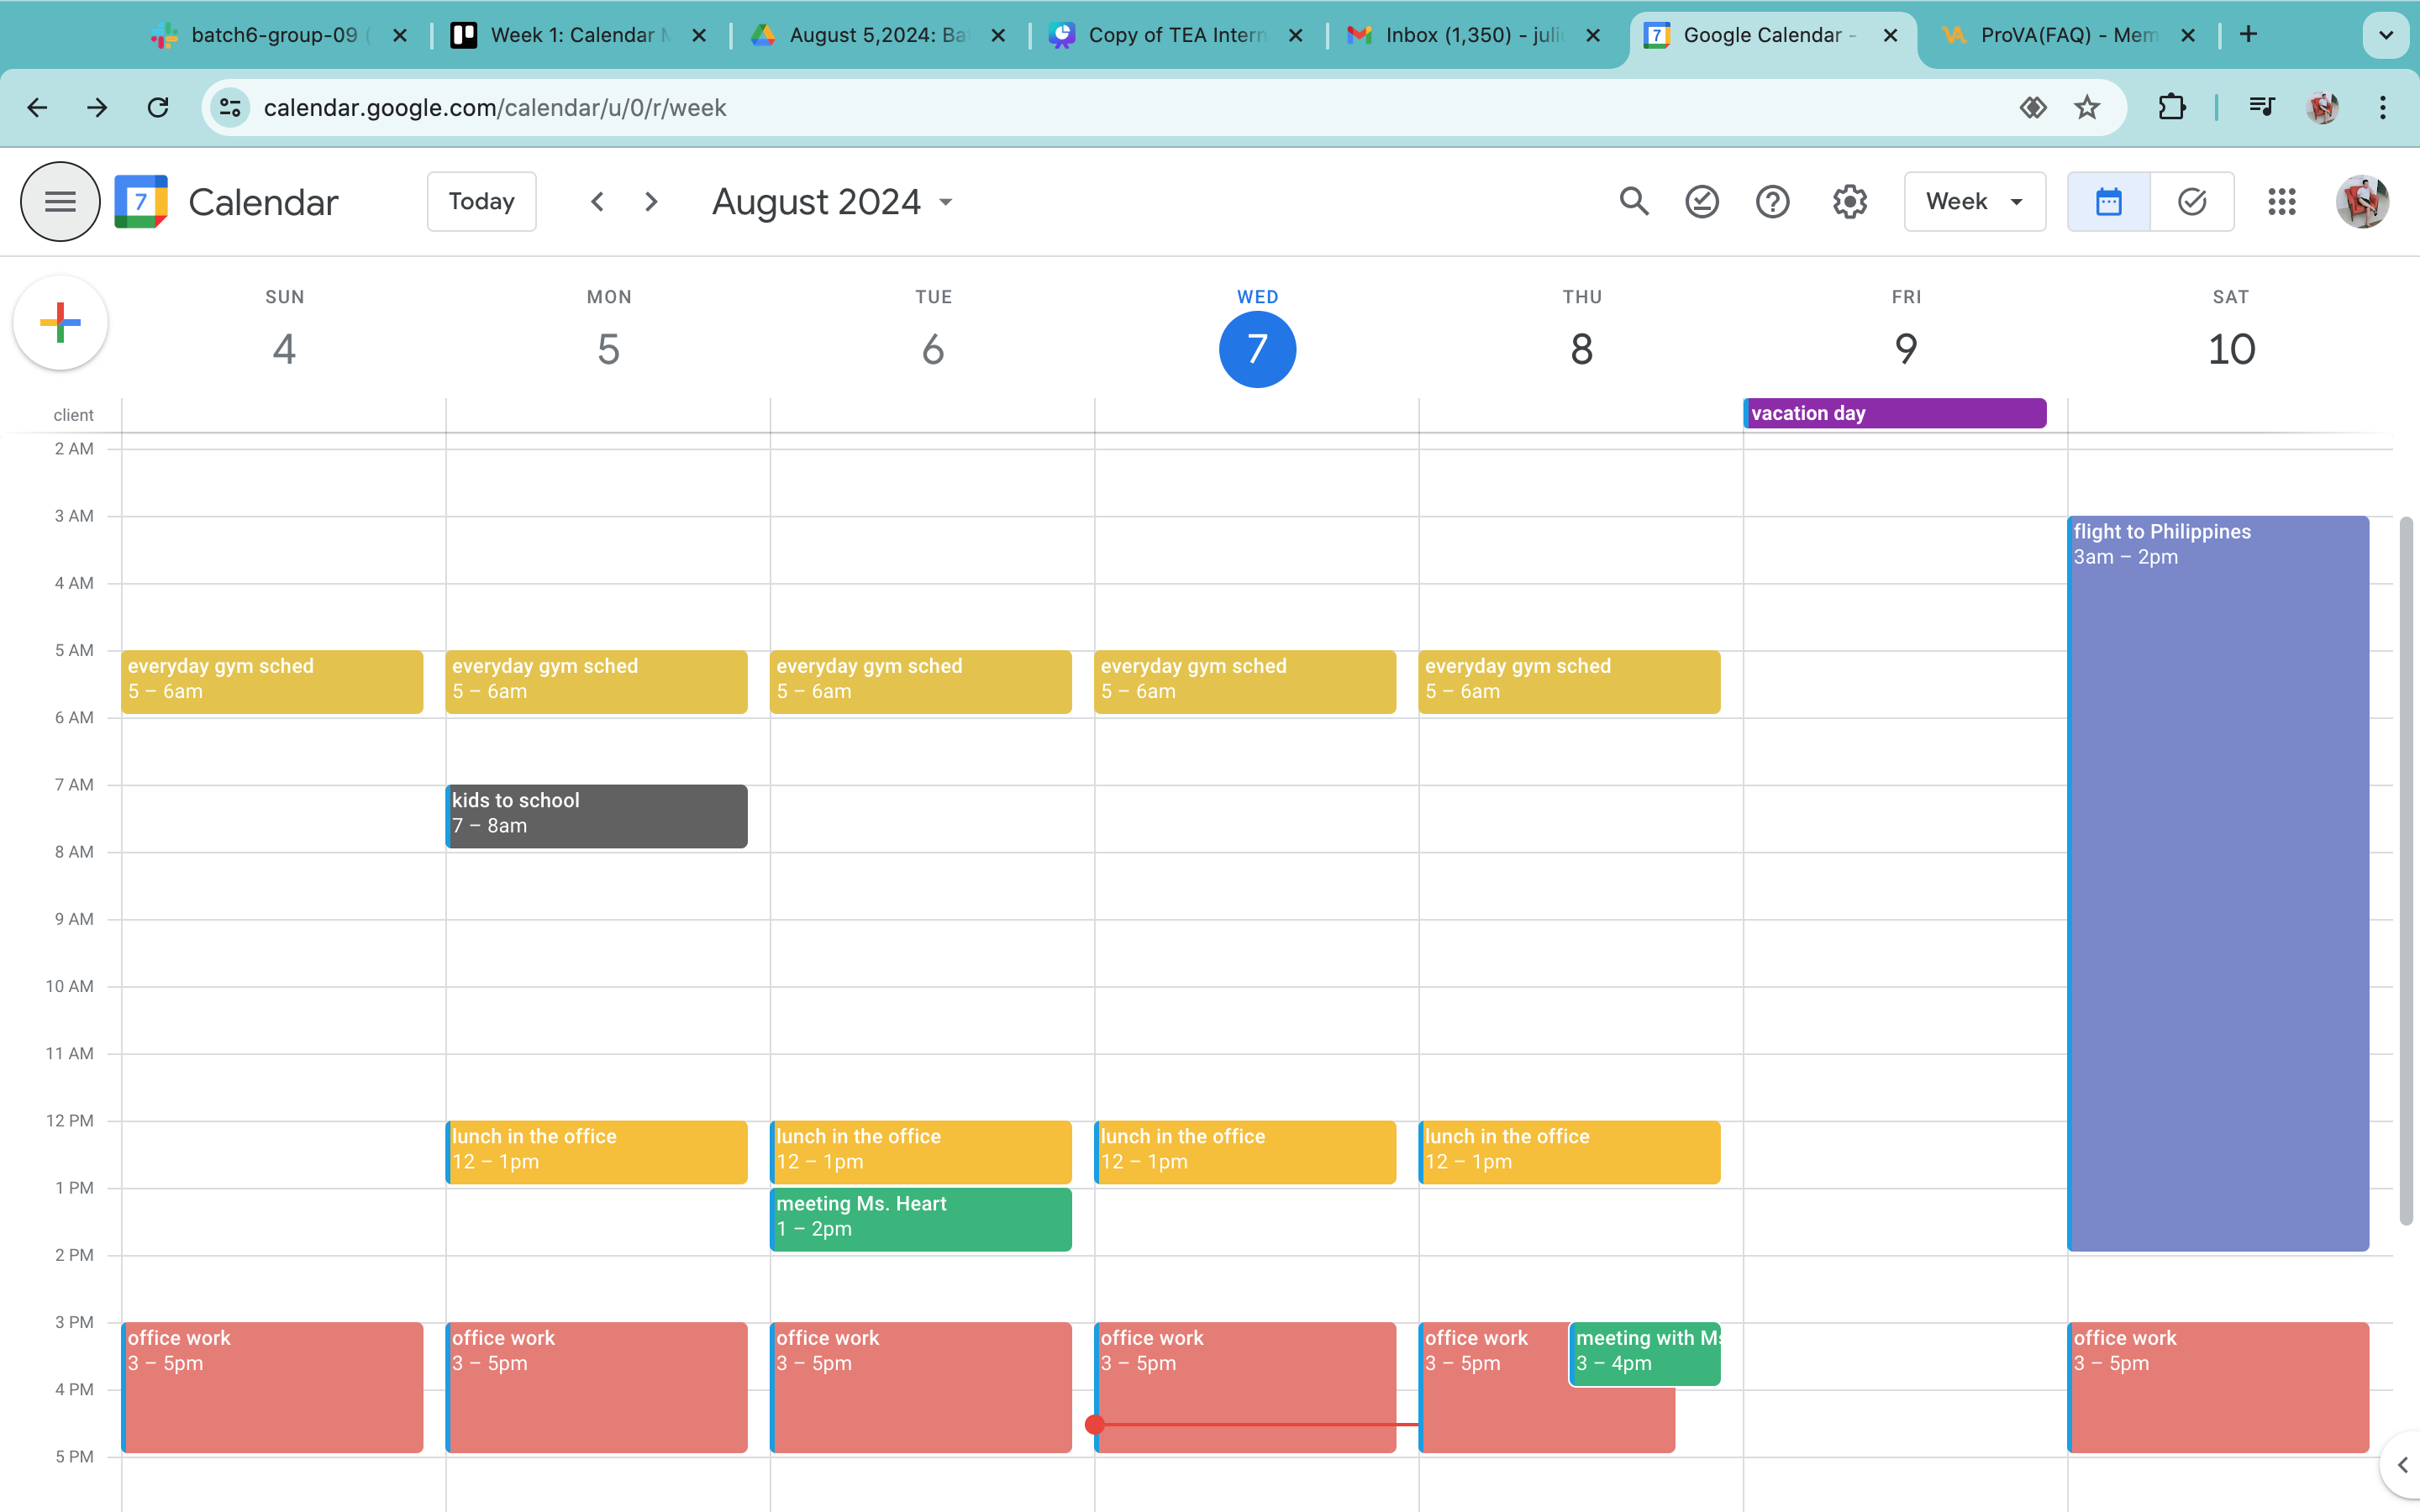Open calendar search magnifier icon
Screen dimensions: 2420x1512
coord(1633,202)
